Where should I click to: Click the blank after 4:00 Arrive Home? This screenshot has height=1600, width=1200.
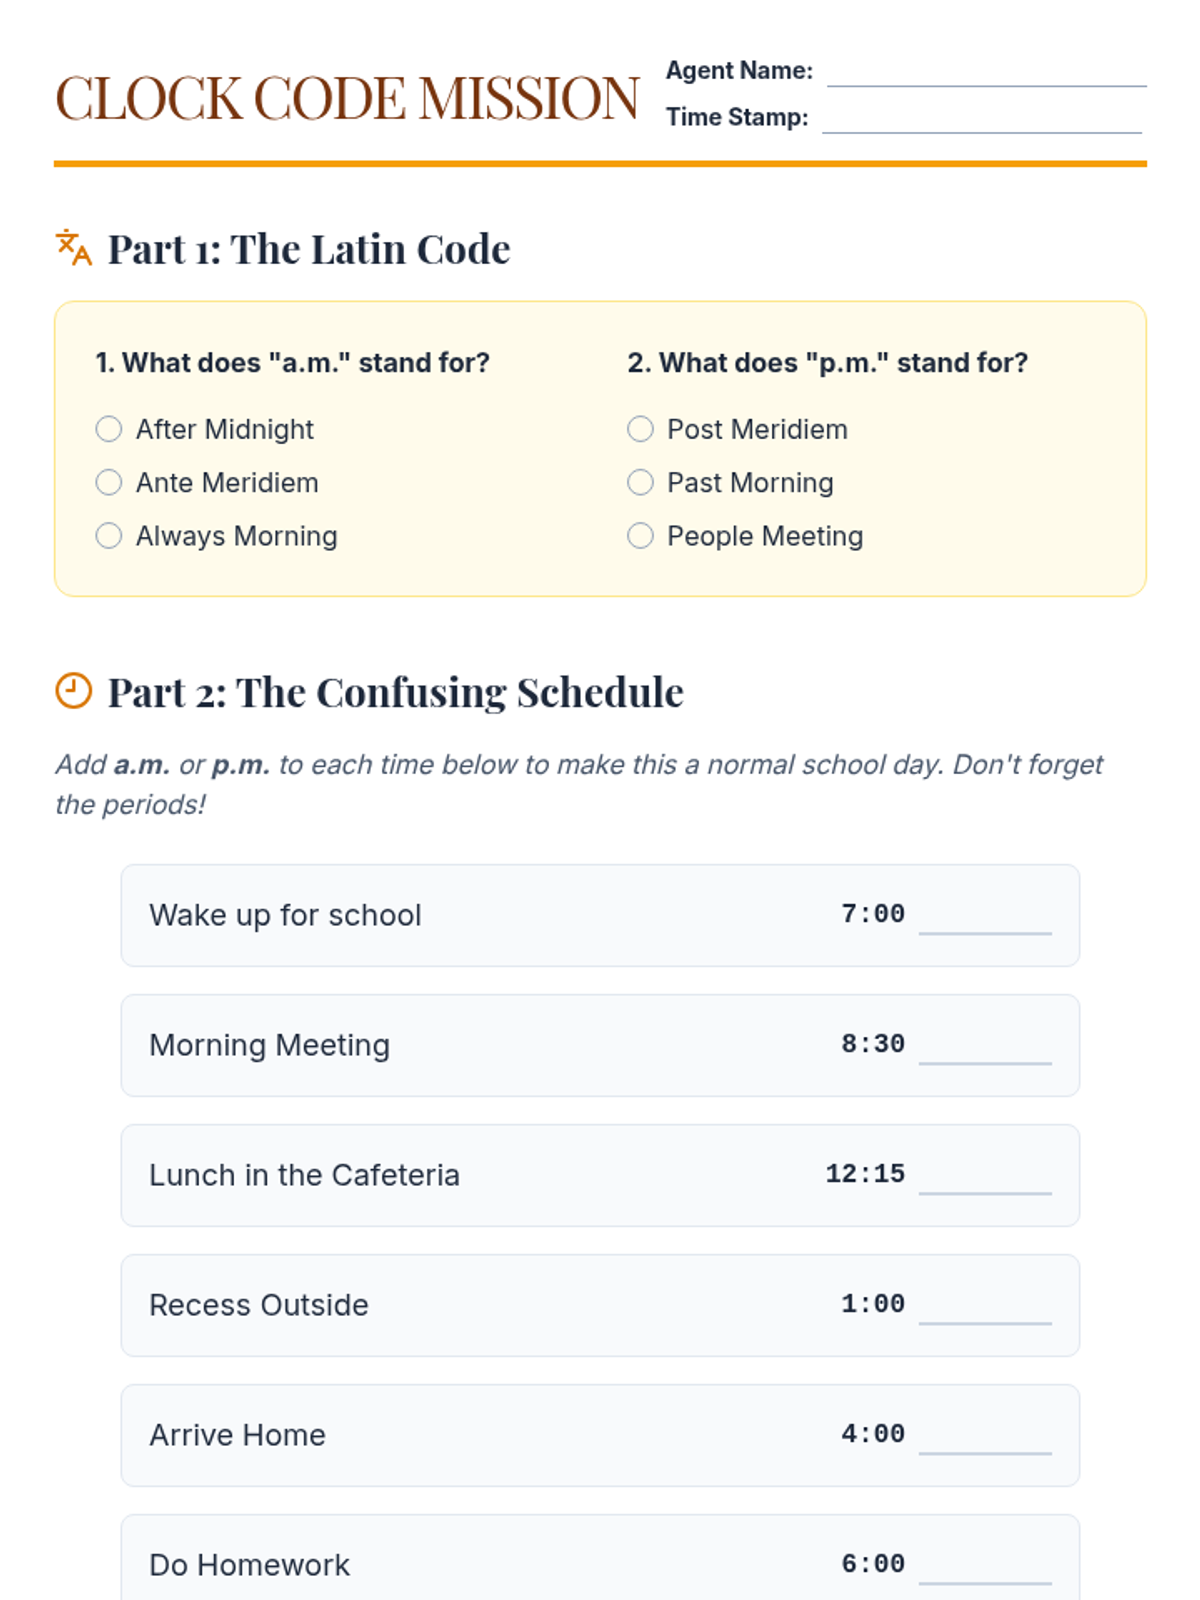click(985, 1438)
